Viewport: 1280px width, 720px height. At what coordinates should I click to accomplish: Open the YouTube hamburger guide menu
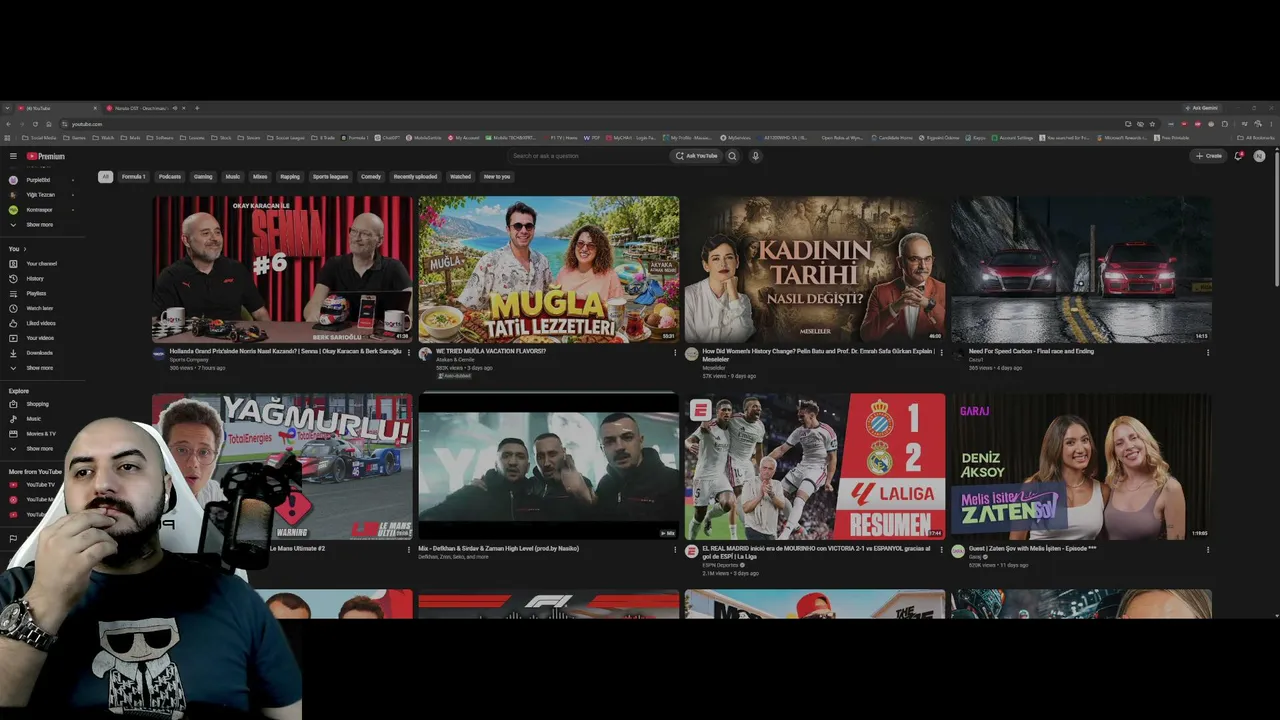pos(13,156)
